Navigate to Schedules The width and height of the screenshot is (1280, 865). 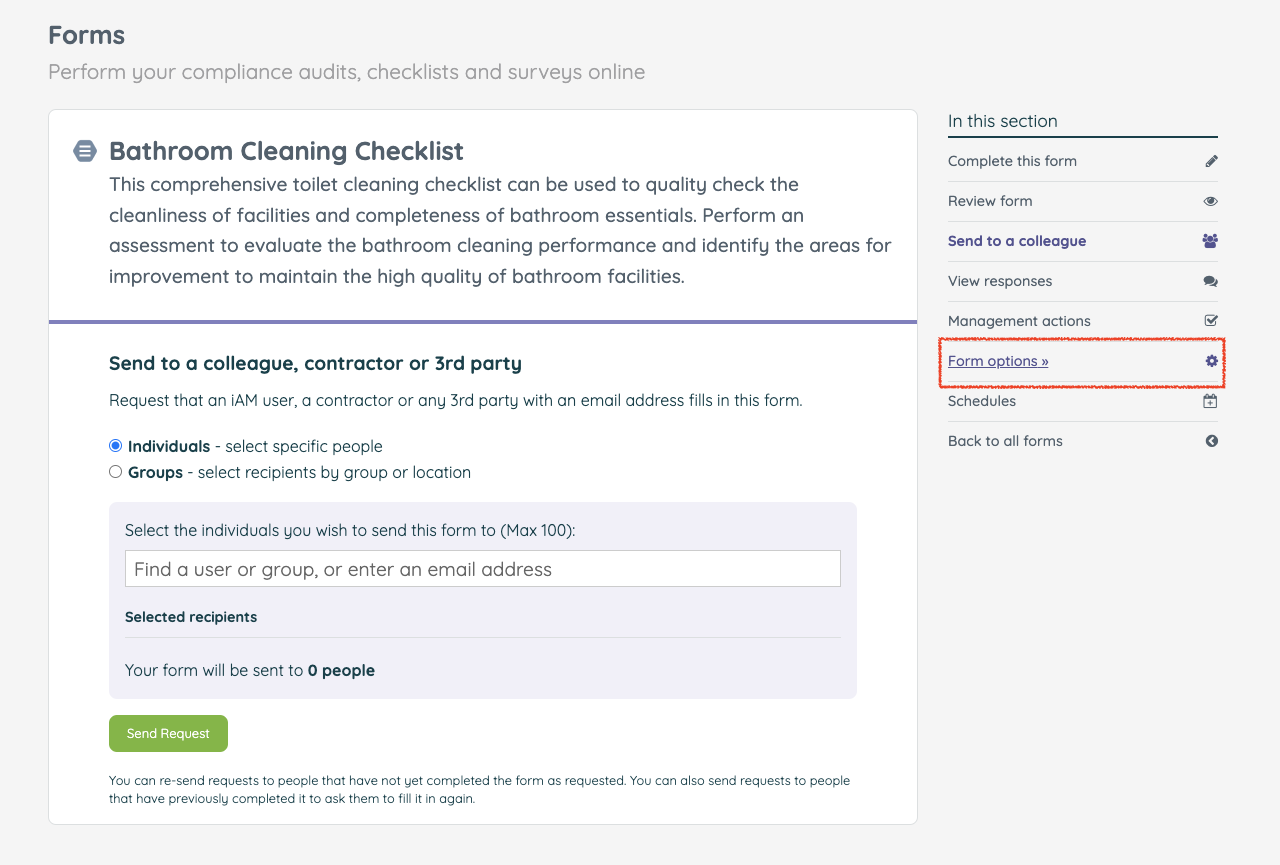tap(982, 401)
